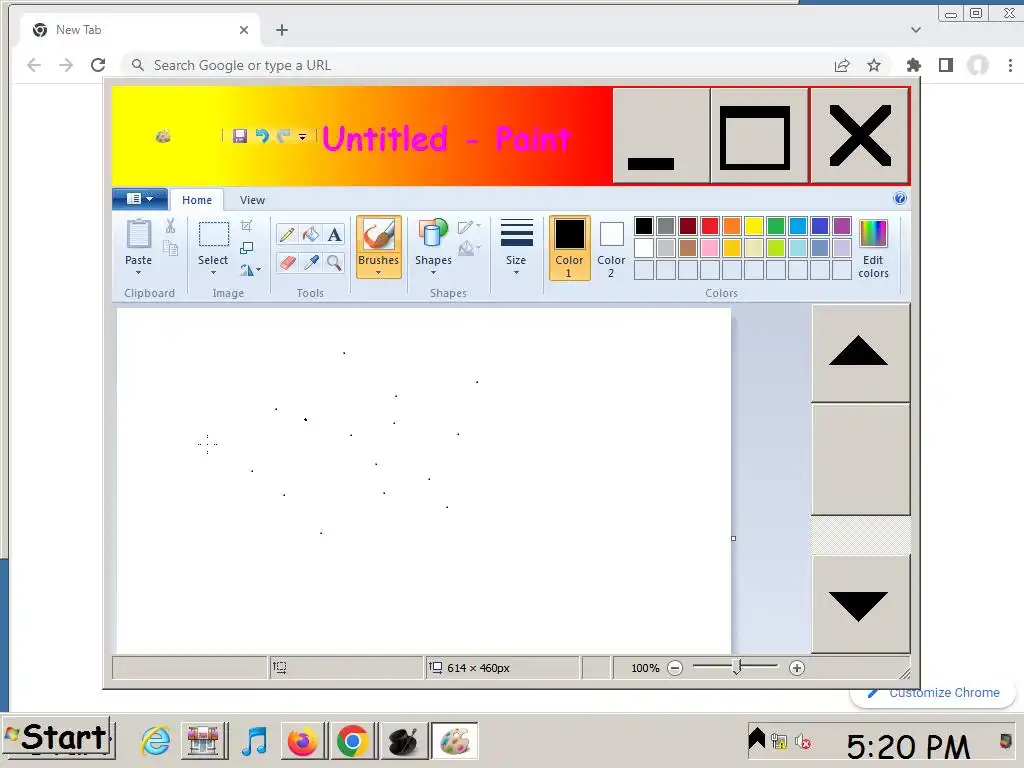Open Paint Help question mark icon
Image resolution: width=1024 pixels, height=768 pixels.
pos(899,199)
